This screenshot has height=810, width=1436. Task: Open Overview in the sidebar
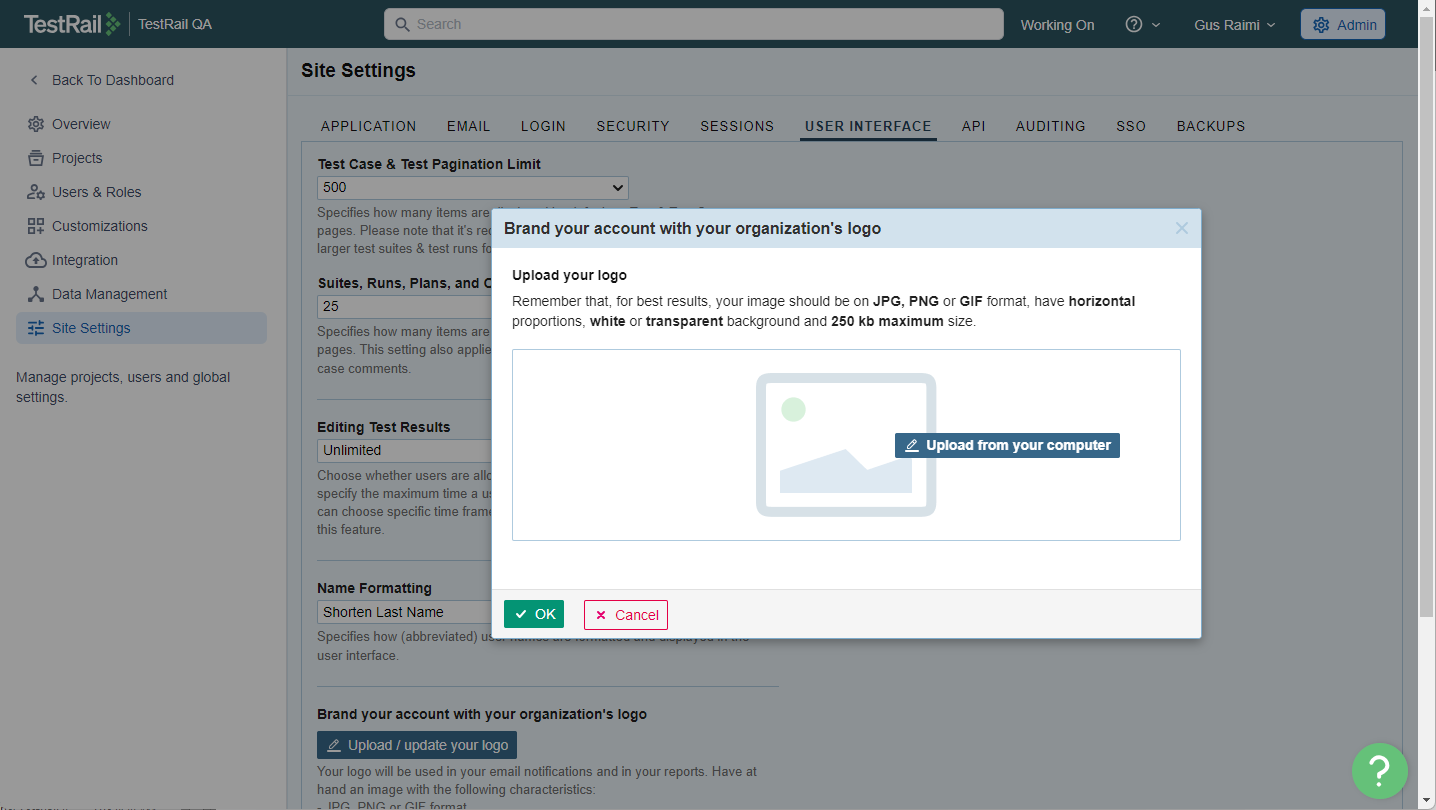coord(81,124)
